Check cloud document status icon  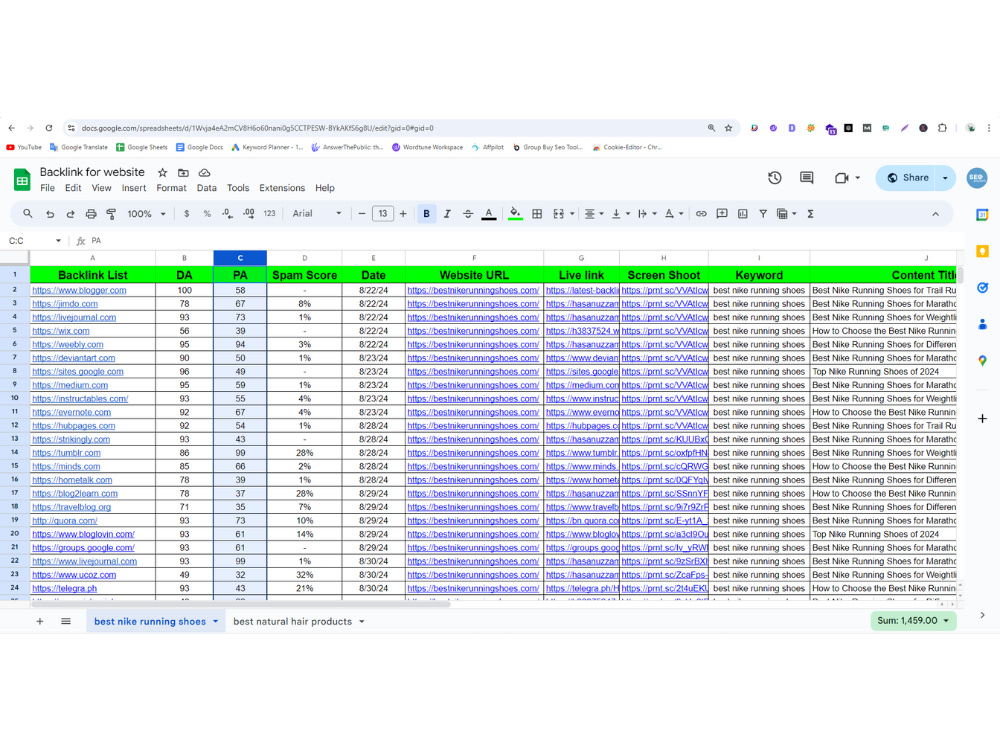[204, 172]
